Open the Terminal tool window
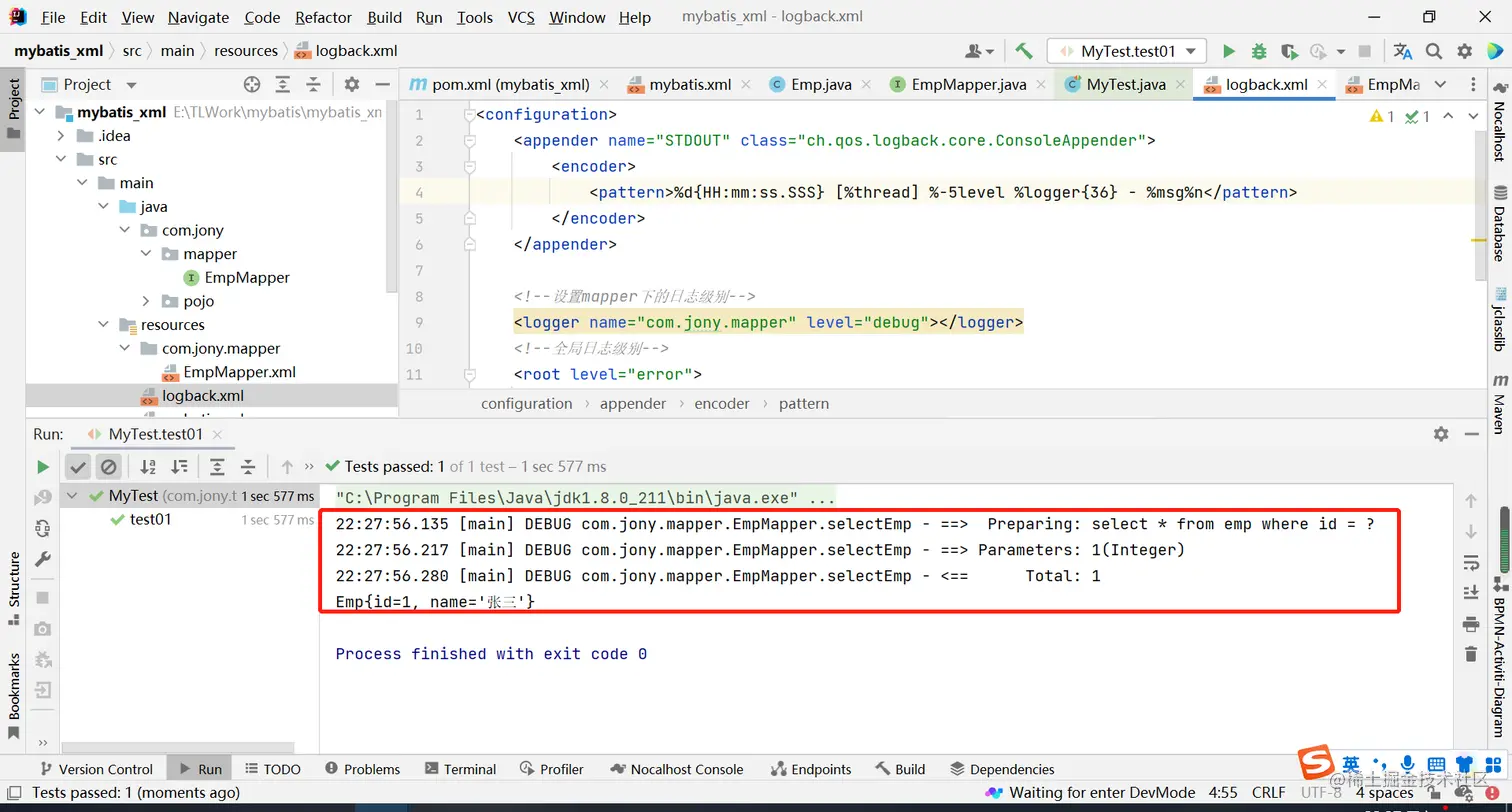Screen dimensions: 1512x812 [459, 769]
